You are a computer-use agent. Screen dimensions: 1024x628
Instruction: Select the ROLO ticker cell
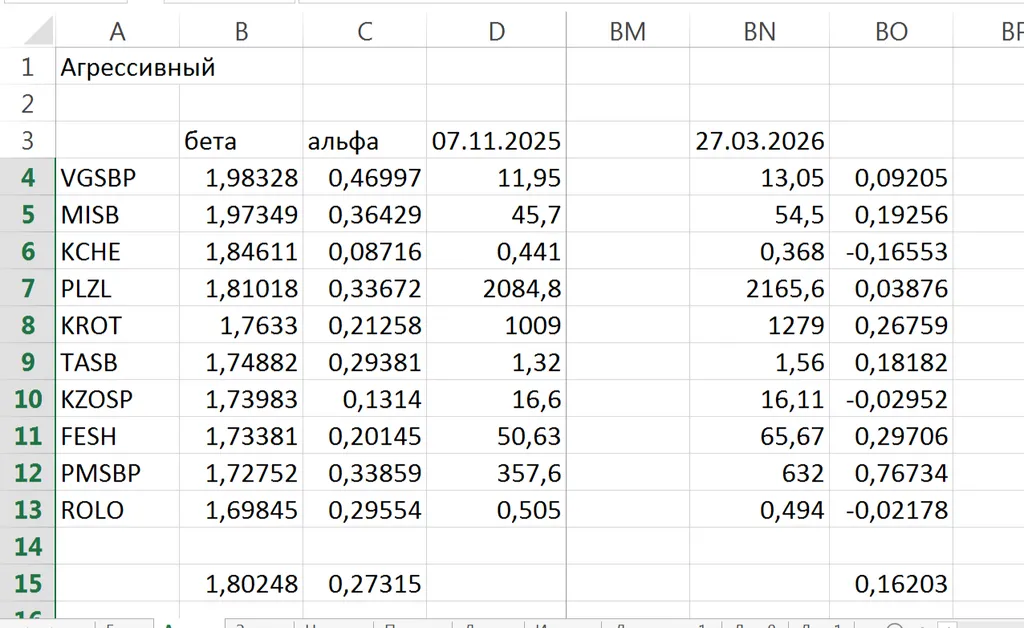pos(118,510)
